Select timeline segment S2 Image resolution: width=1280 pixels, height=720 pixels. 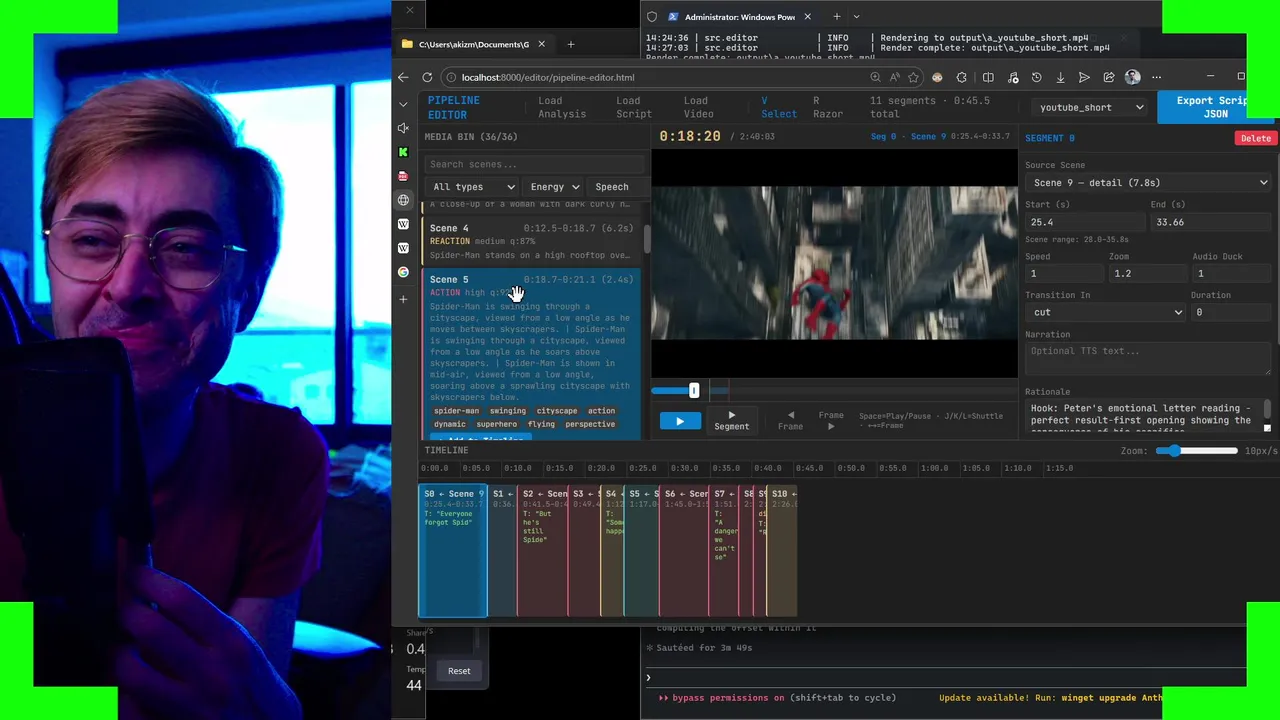[x=543, y=550]
